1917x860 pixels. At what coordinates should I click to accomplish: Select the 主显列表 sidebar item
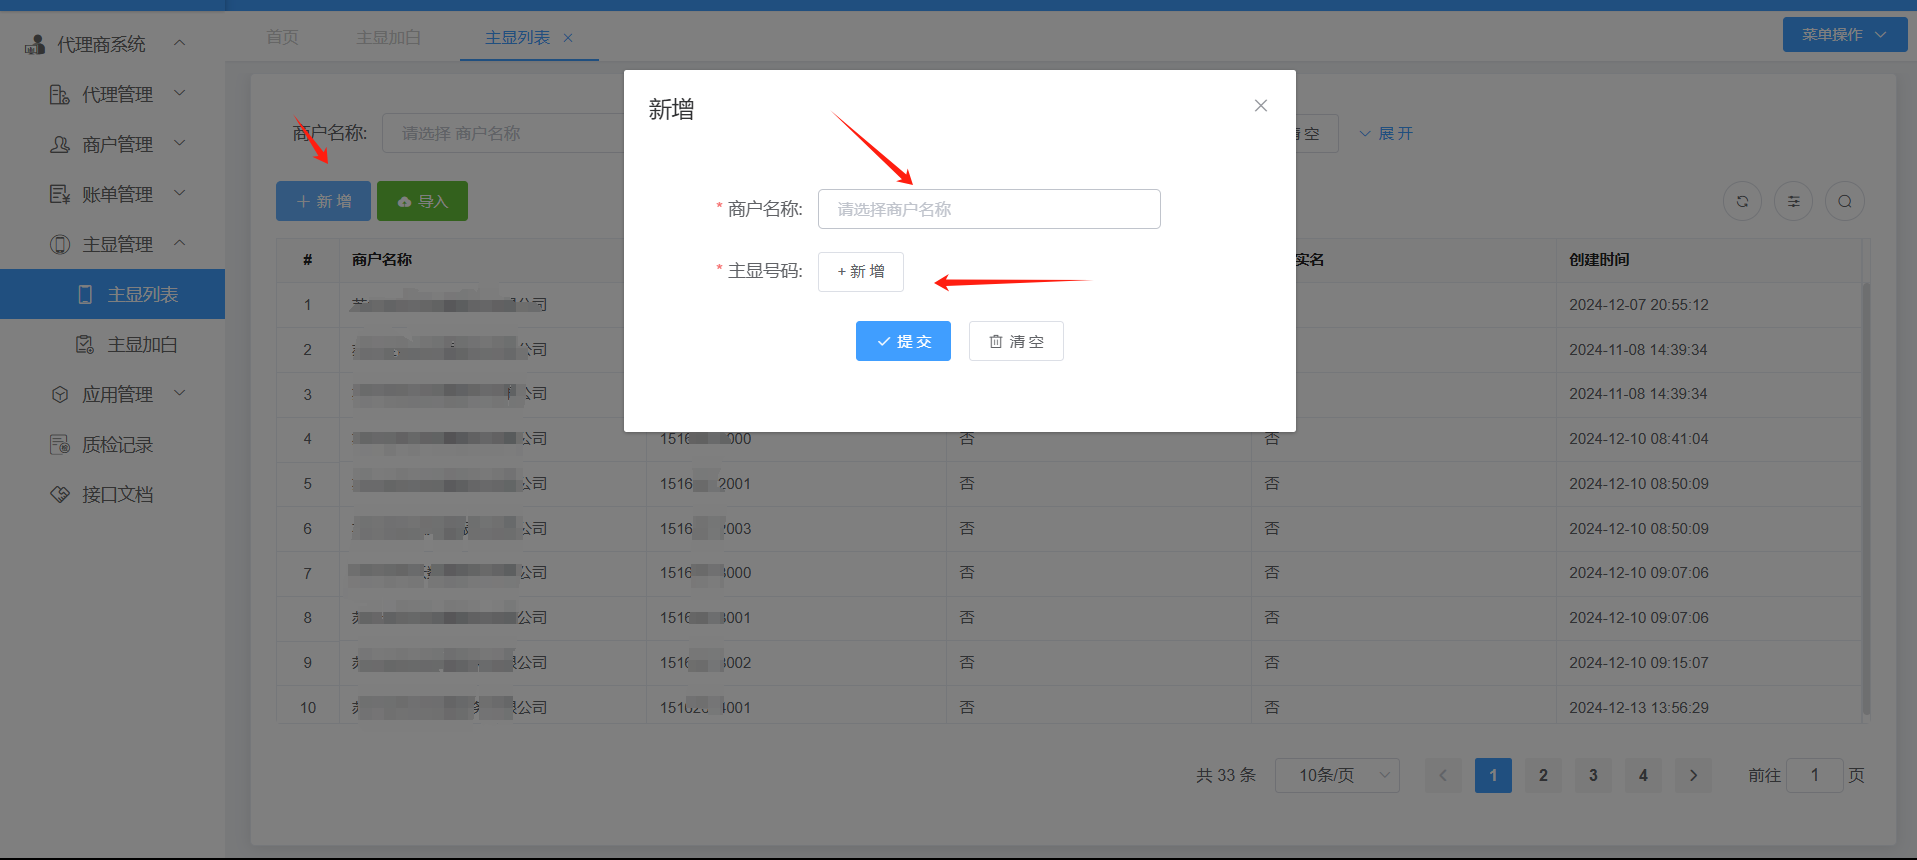[x=112, y=294]
